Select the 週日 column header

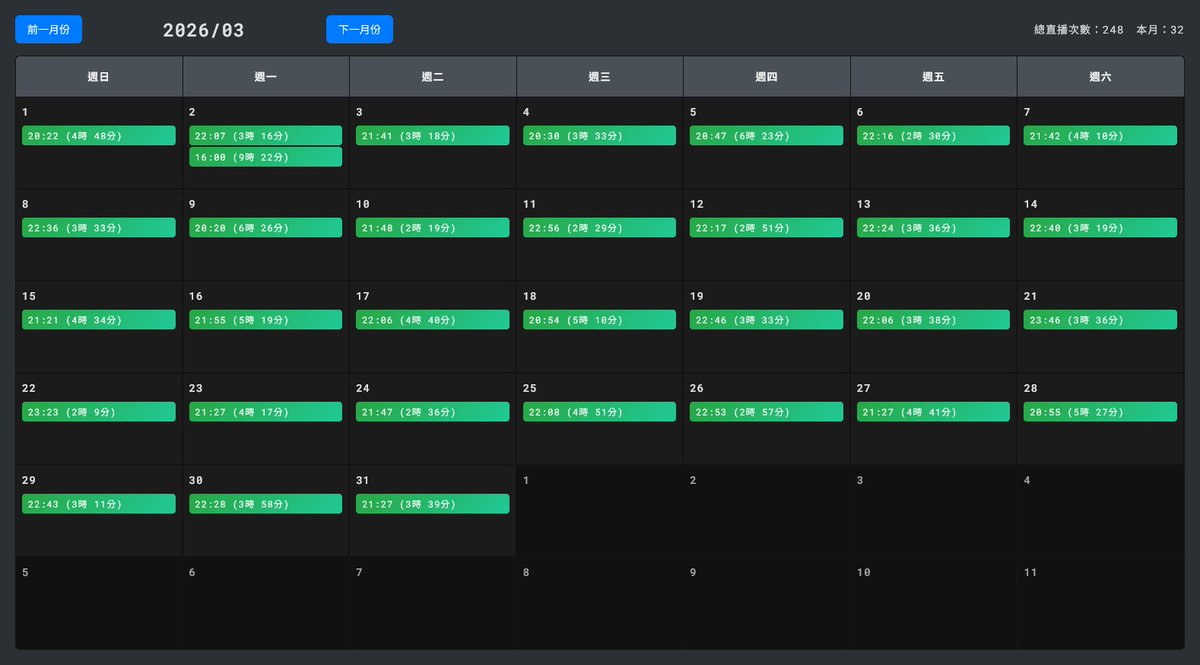pyautogui.click(x=99, y=77)
